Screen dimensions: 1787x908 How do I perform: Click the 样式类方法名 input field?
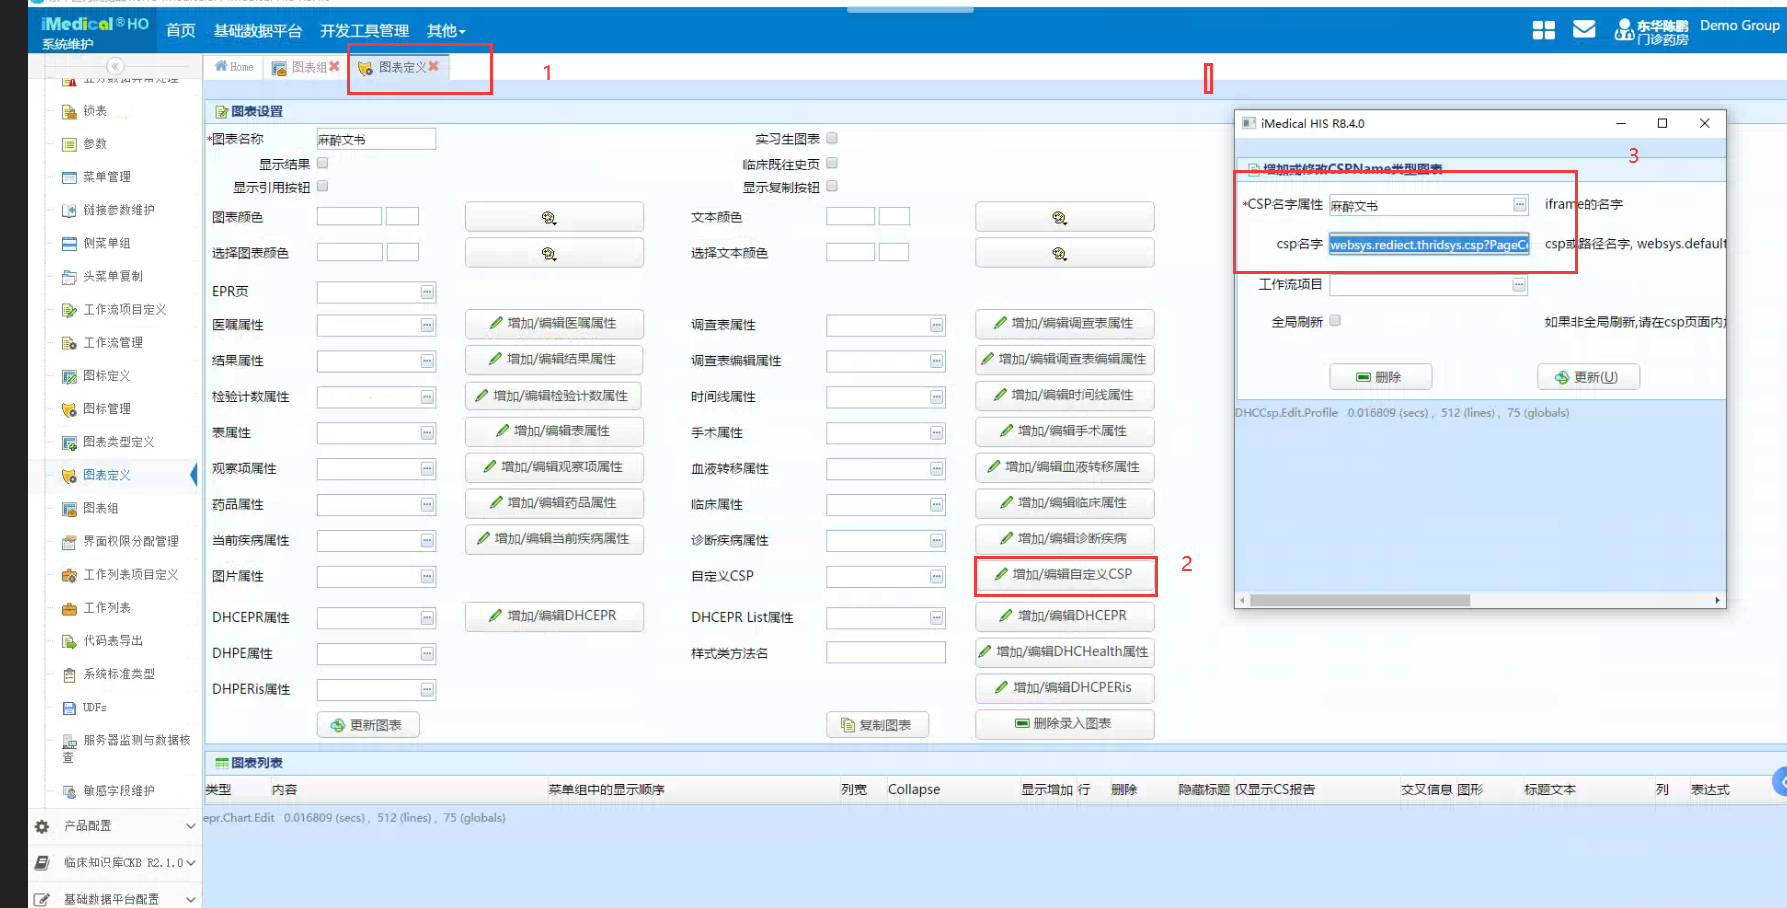tap(886, 653)
